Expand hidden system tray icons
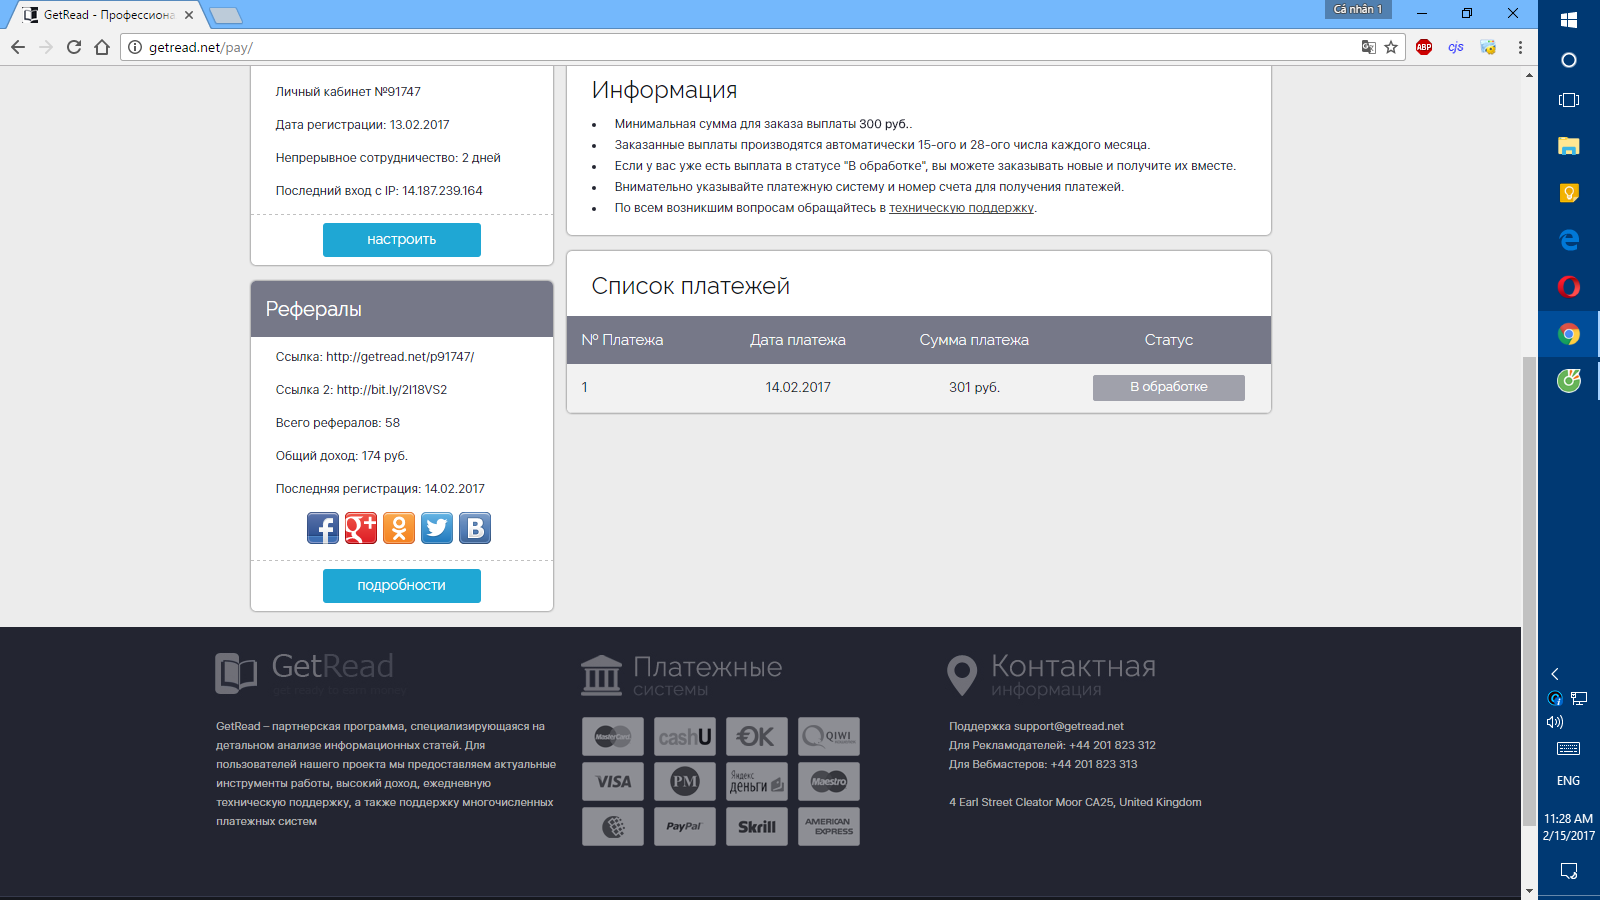1600x900 pixels. (x=1555, y=674)
